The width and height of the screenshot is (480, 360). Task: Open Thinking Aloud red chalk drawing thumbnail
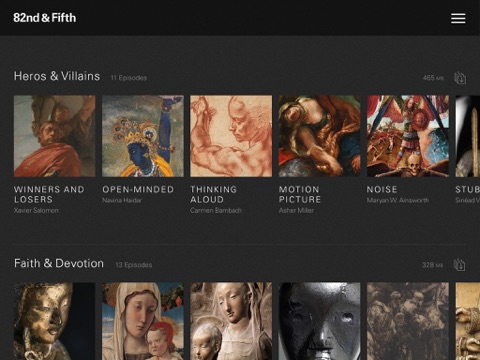coord(231,136)
